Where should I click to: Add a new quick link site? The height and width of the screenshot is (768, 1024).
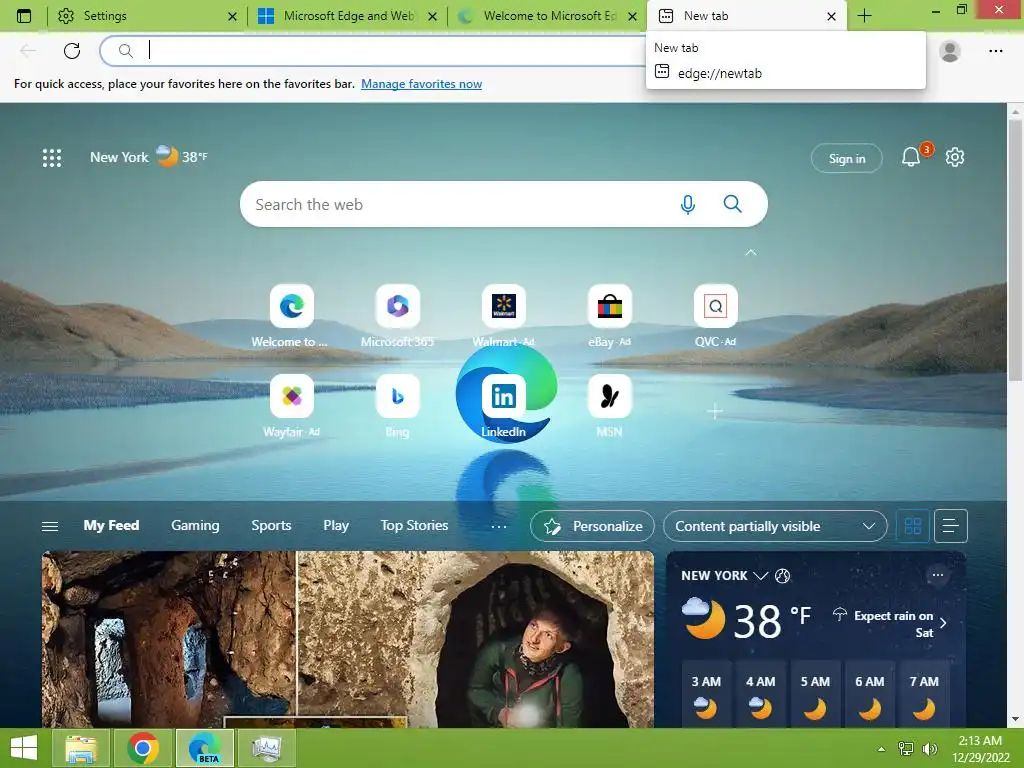[x=715, y=411]
